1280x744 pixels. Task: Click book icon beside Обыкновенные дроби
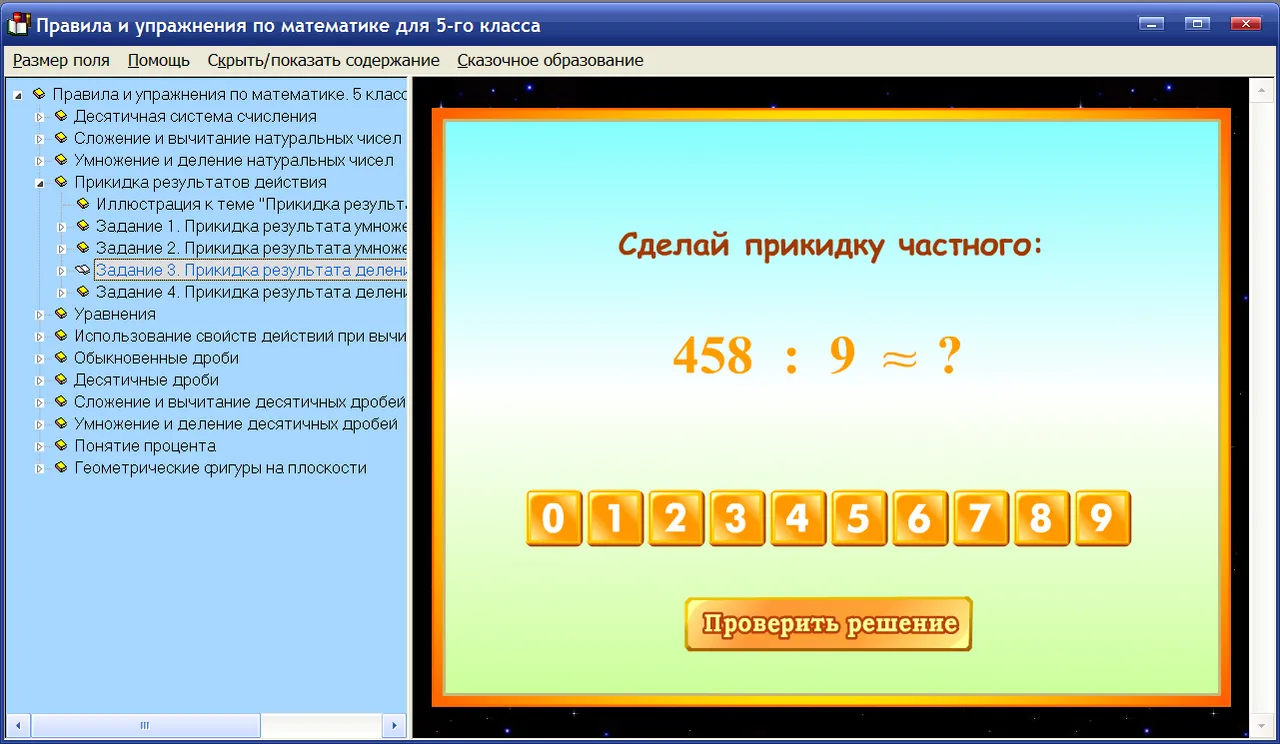(61, 358)
